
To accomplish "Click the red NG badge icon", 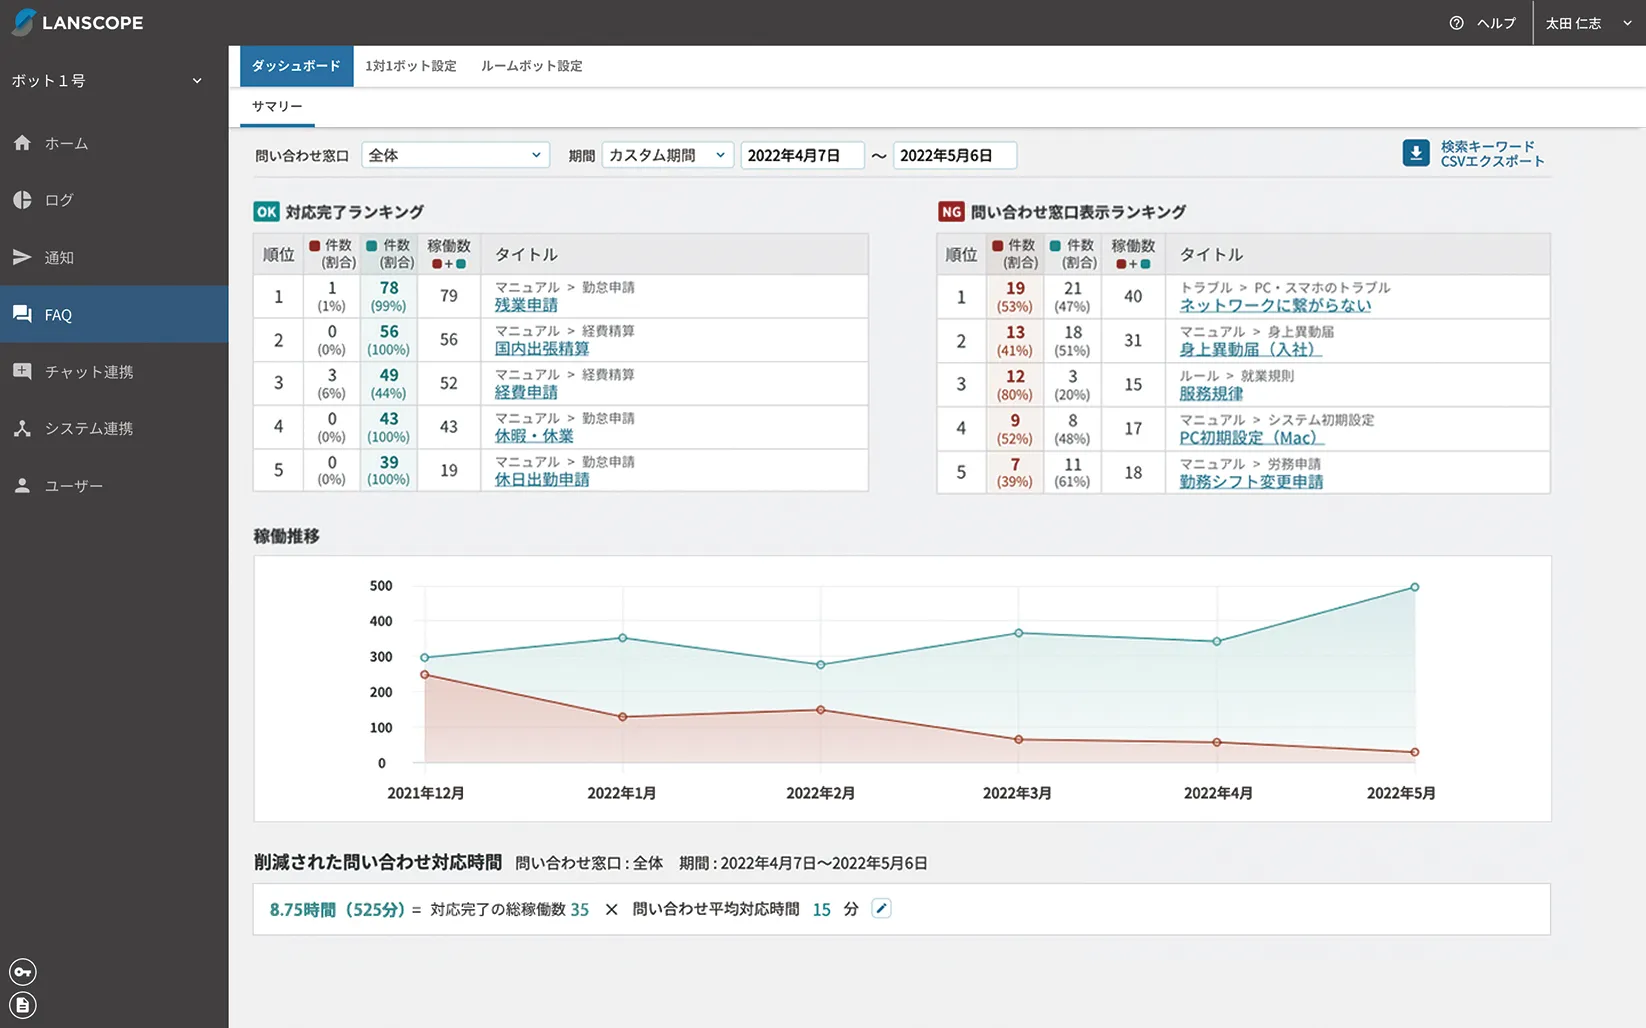I will [951, 211].
